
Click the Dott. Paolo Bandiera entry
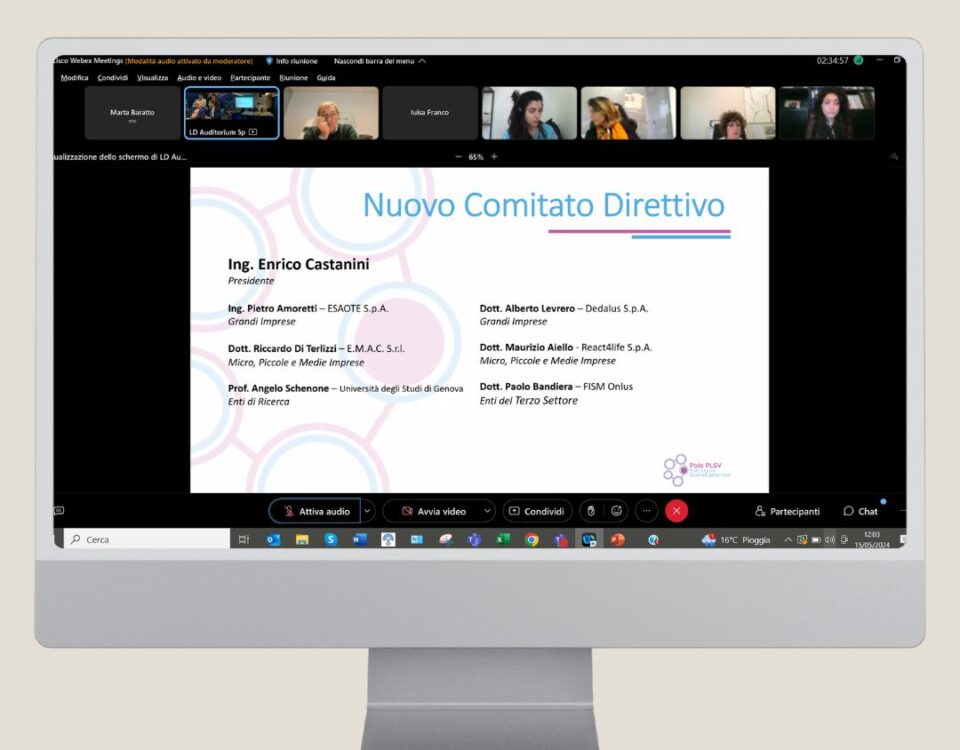coord(556,393)
